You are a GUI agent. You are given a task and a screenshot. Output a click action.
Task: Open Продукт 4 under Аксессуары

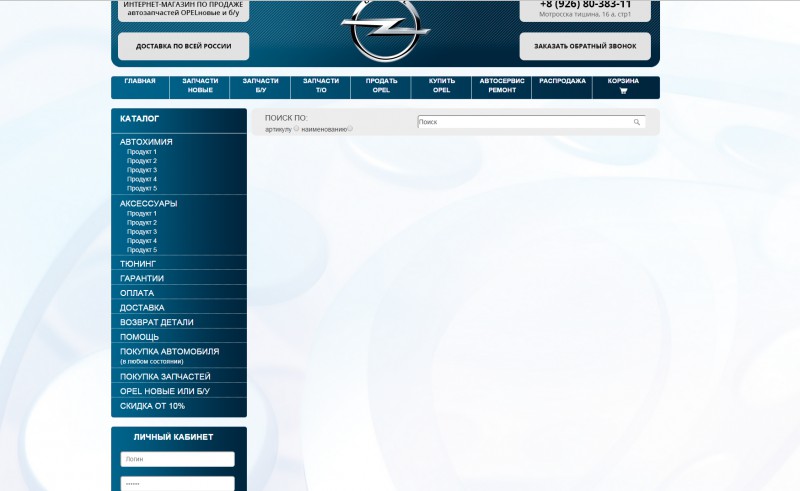coord(142,241)
